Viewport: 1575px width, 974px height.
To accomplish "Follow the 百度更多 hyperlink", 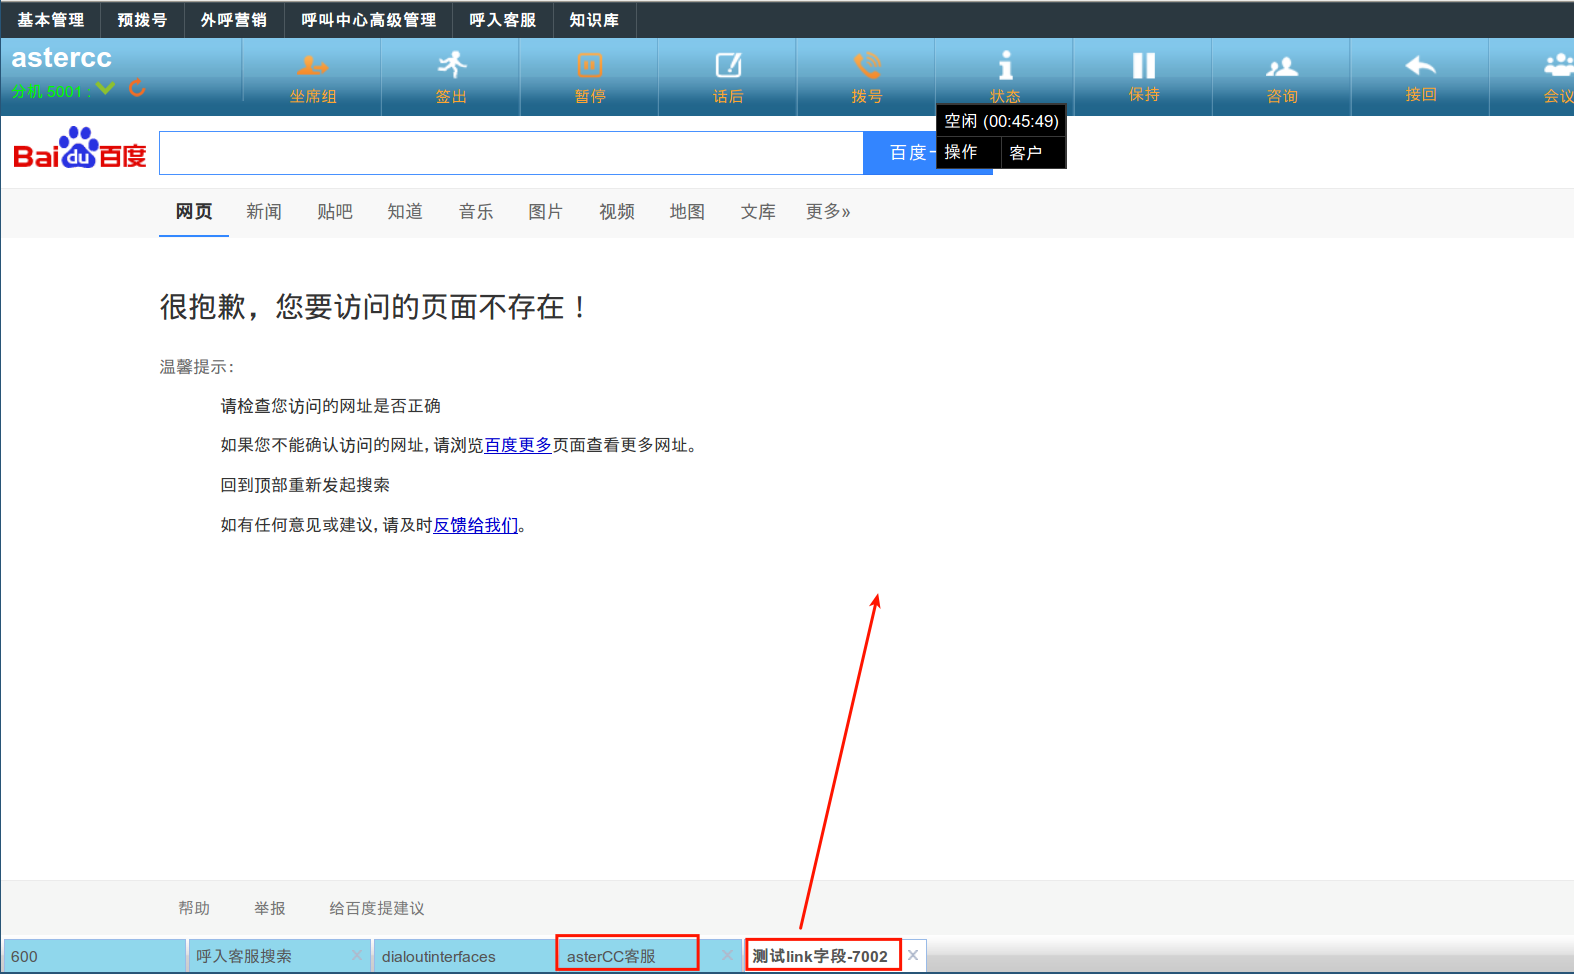I will pyautogui.click(x=518, y=445).
